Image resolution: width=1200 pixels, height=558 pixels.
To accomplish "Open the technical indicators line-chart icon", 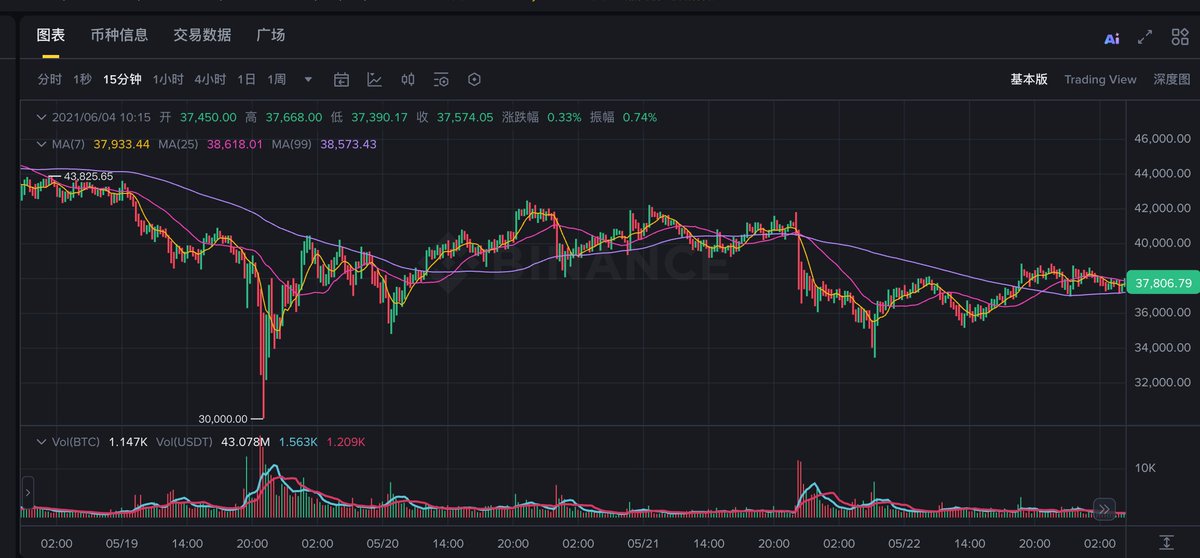I will [375, 79].
